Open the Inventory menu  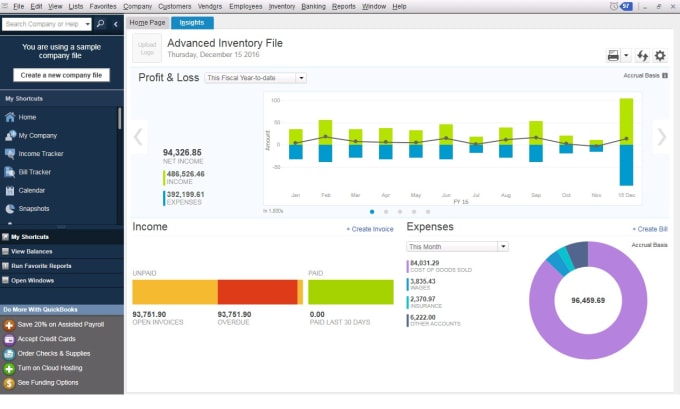(282, 7)
